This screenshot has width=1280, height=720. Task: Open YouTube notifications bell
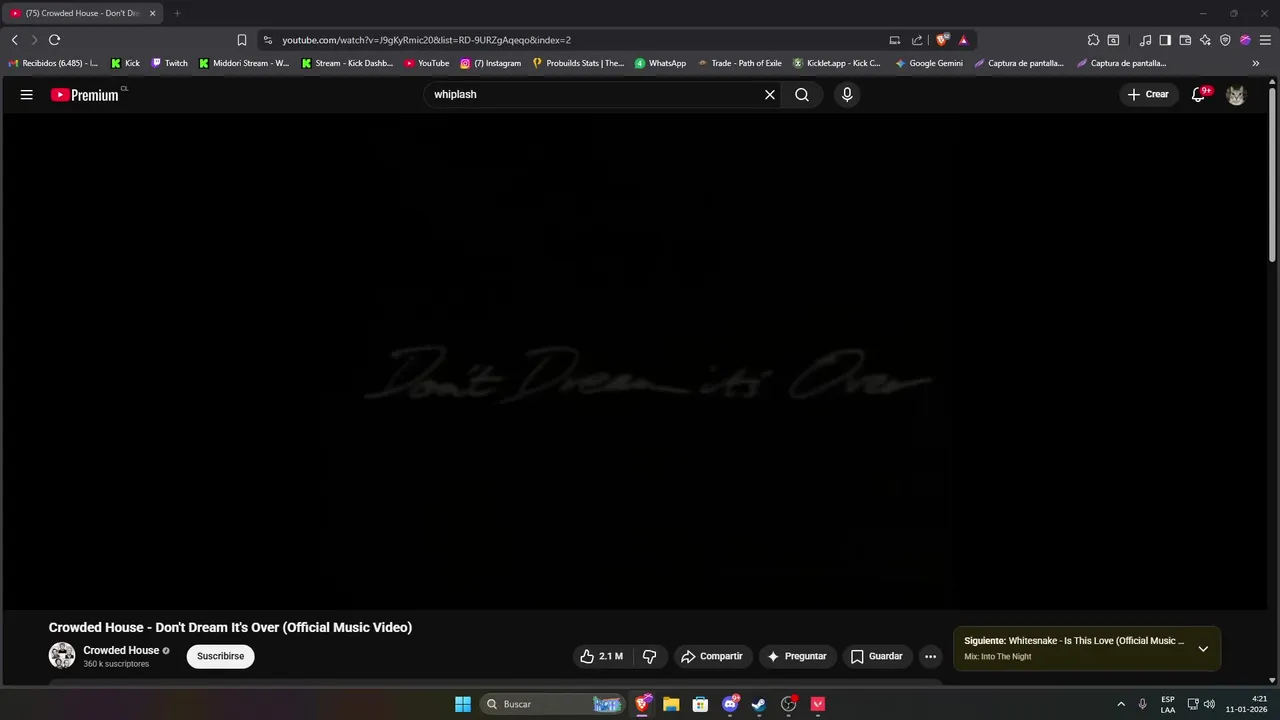tap(1198, 94)
